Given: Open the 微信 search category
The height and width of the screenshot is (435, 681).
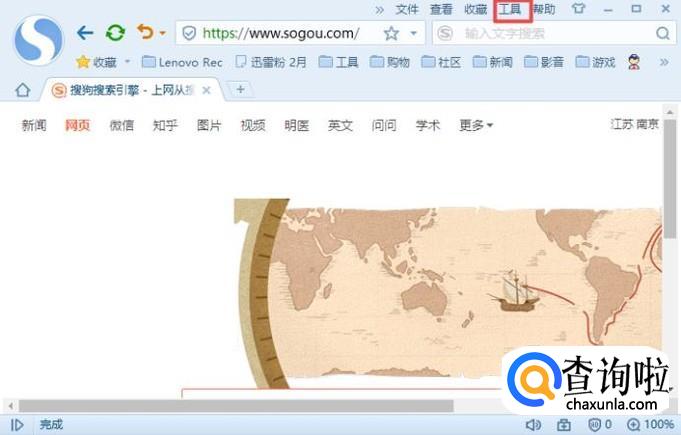Looking at the screenshot, I should pos(122,125).
